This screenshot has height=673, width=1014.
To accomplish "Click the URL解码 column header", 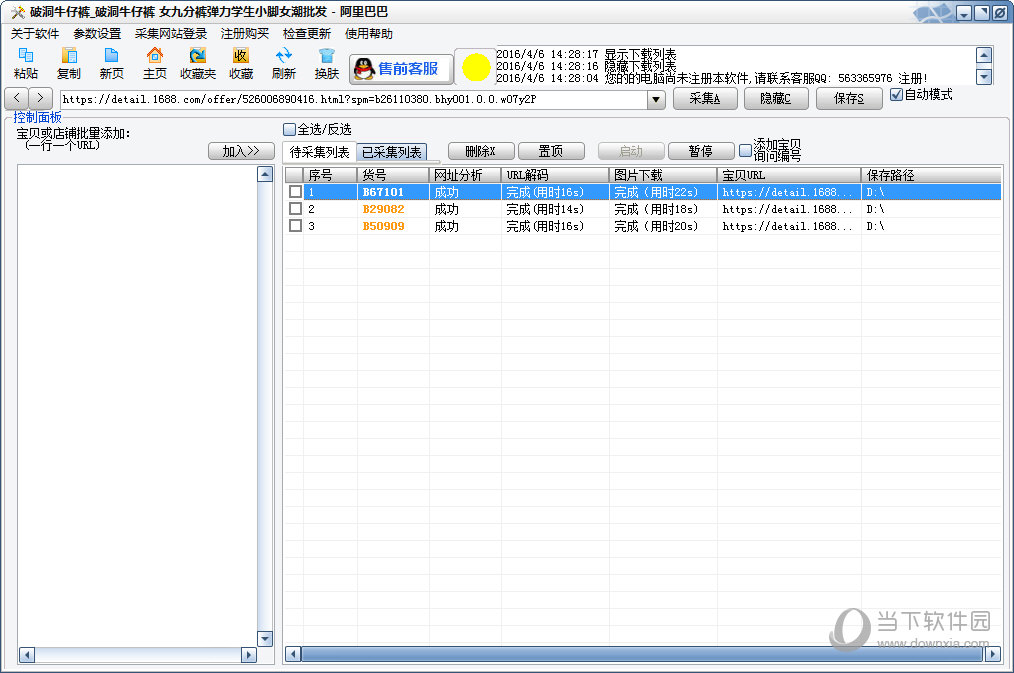I will pos(555,175).
